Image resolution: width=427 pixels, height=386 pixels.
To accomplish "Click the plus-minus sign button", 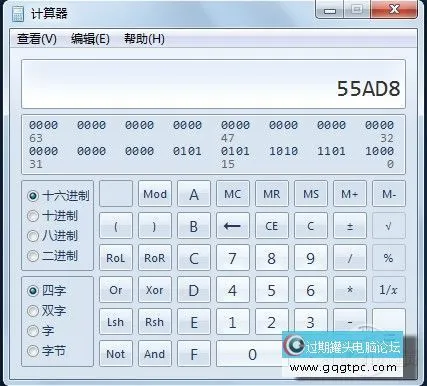I will click(x=350, y=226).
